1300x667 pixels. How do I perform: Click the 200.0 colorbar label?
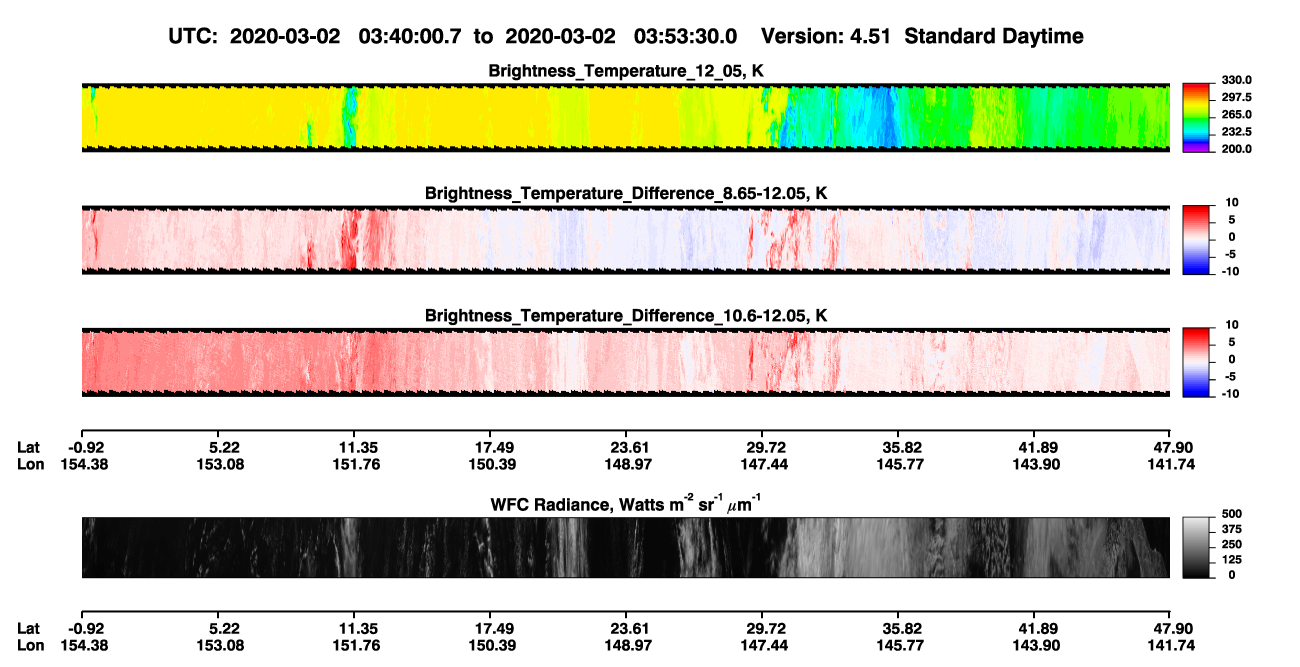[1236, 149]
